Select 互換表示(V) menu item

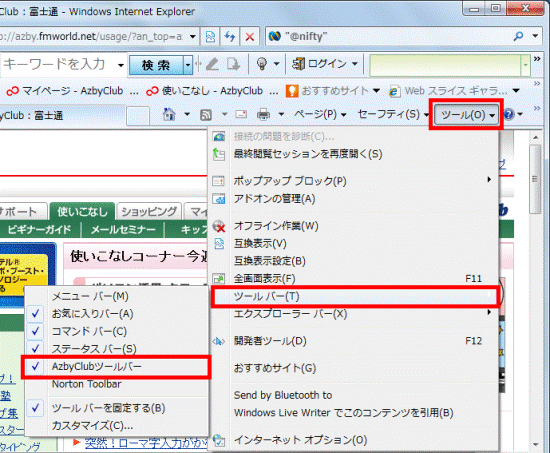tap(354, 244)
